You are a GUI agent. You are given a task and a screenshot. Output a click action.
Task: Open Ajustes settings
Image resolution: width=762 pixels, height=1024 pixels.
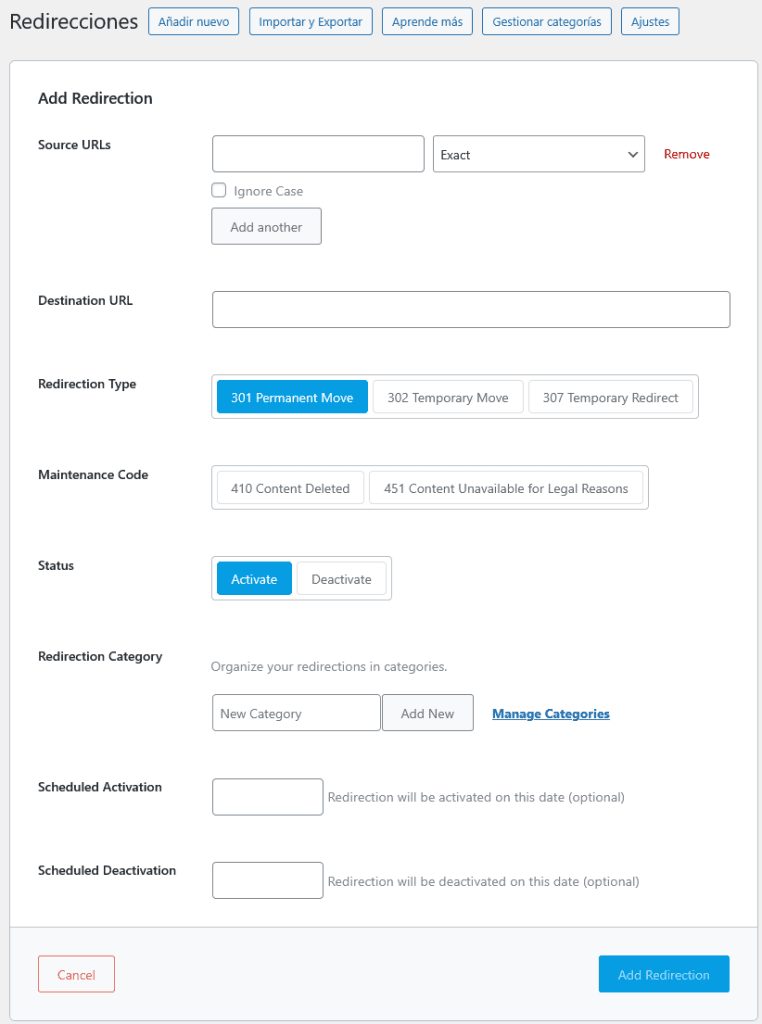[650, 22]
